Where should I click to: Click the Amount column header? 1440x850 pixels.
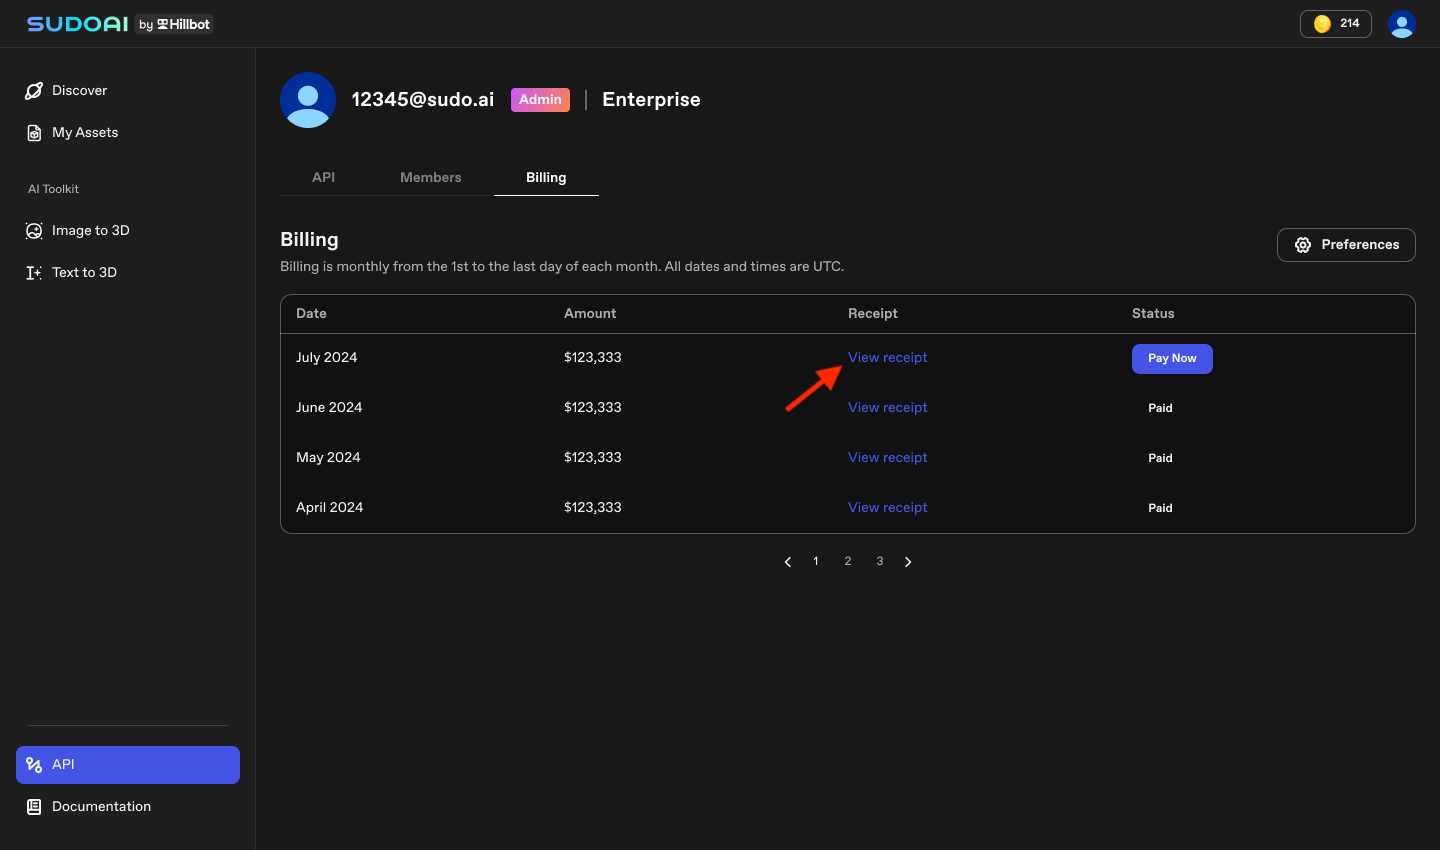click(590, 314)
